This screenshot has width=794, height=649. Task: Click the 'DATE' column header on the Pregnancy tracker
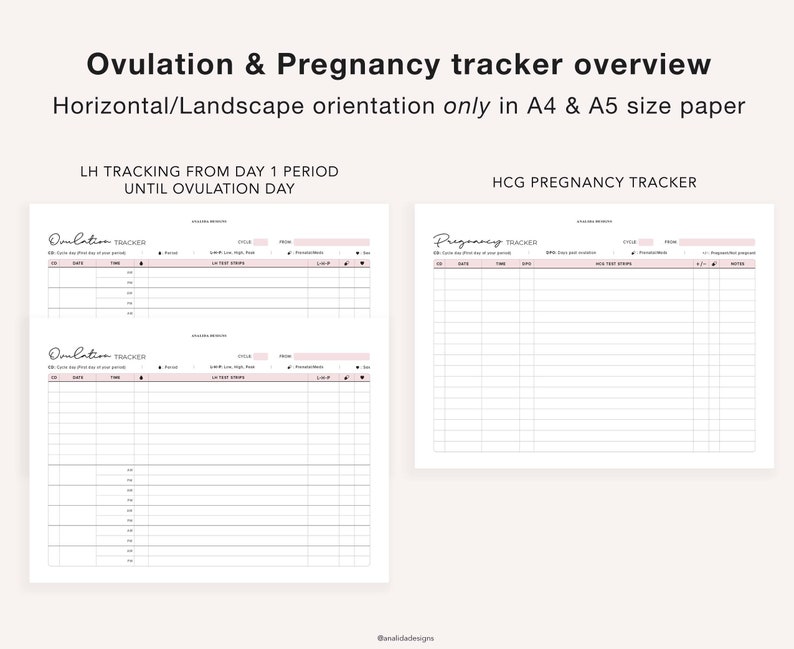(x=463, y=264)
